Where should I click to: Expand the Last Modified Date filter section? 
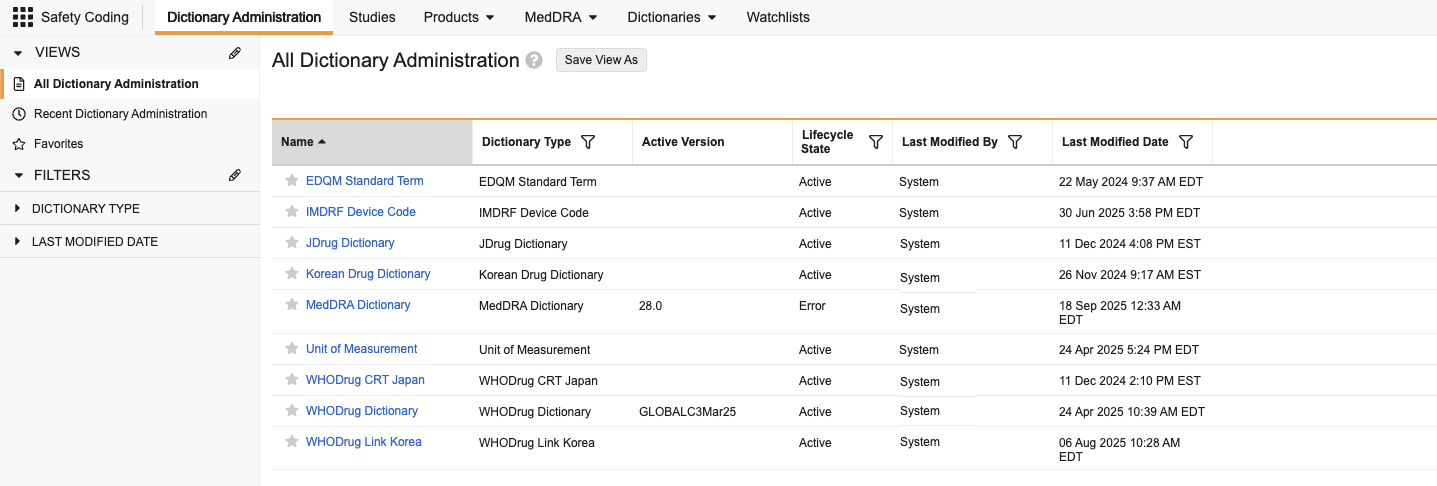pyautogui.click(x=95, y=242)
